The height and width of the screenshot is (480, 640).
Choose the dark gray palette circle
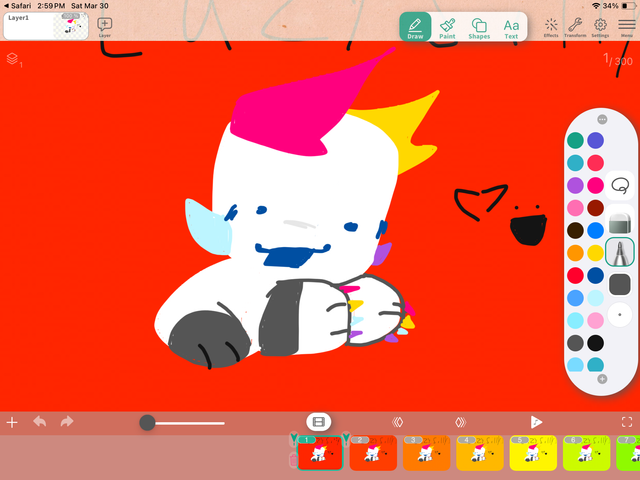[575, 343]
